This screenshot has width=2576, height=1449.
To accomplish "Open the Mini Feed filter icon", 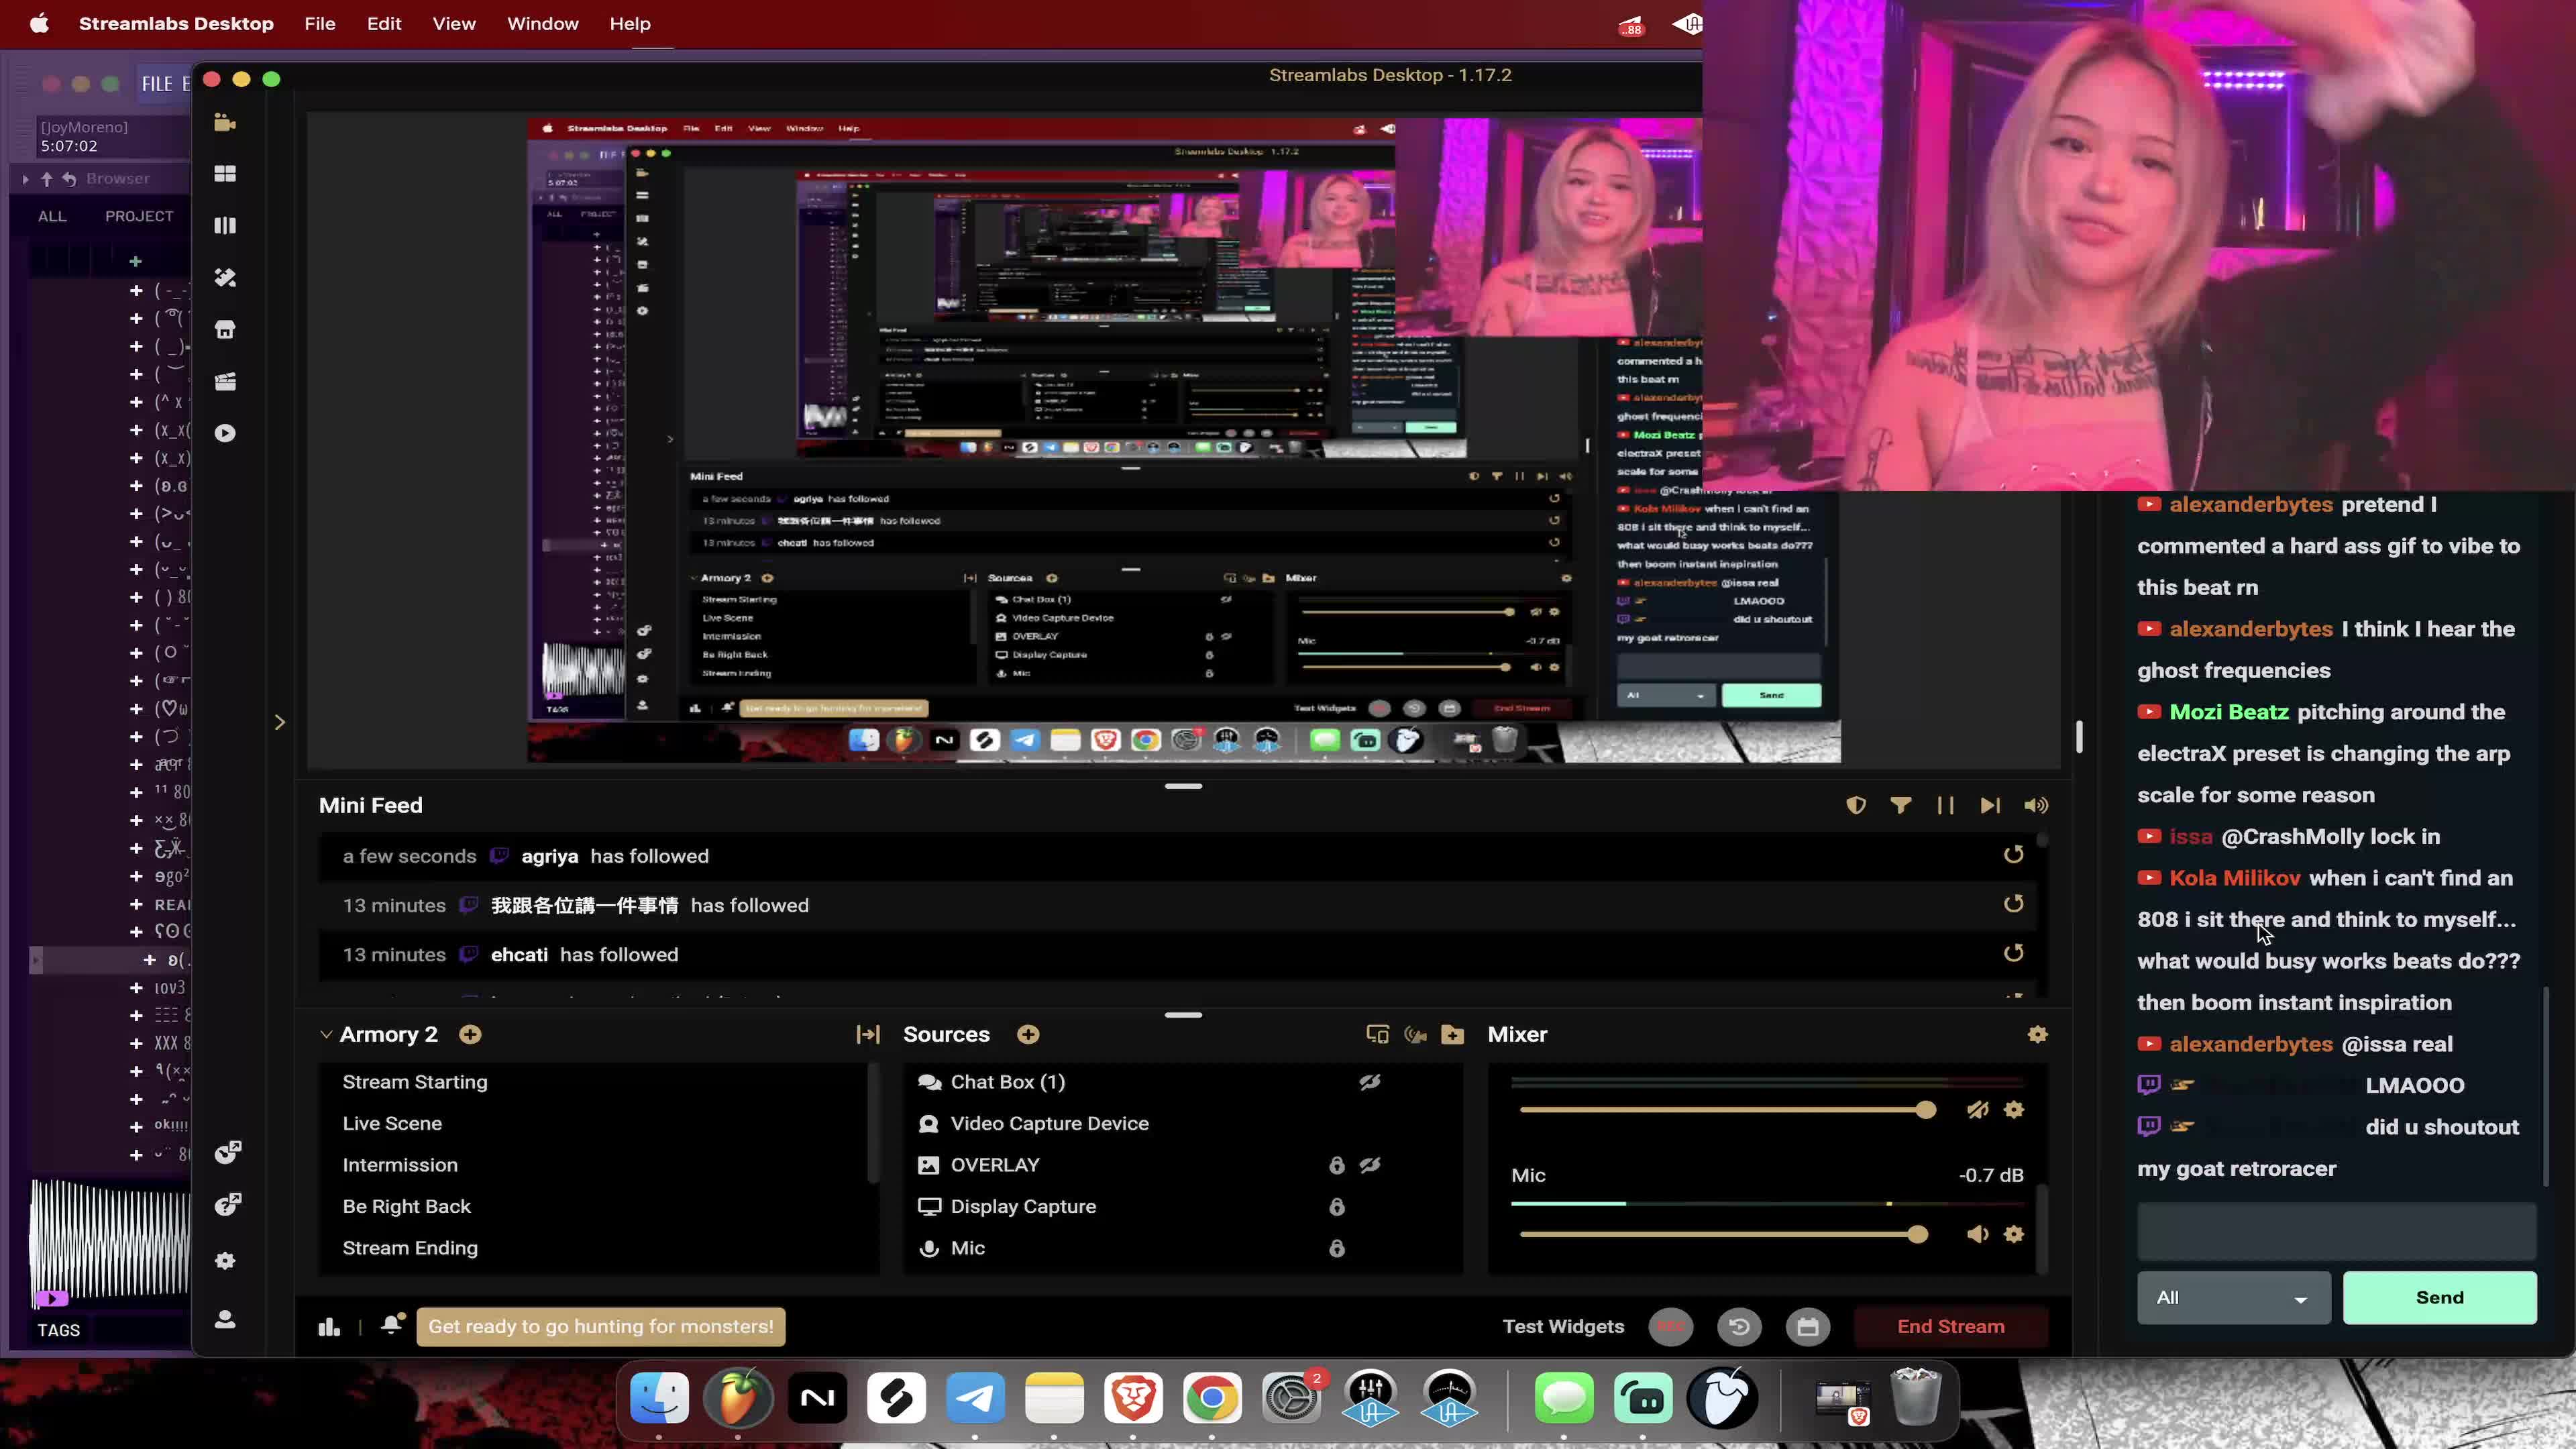I will click(x=1901, y=805).
